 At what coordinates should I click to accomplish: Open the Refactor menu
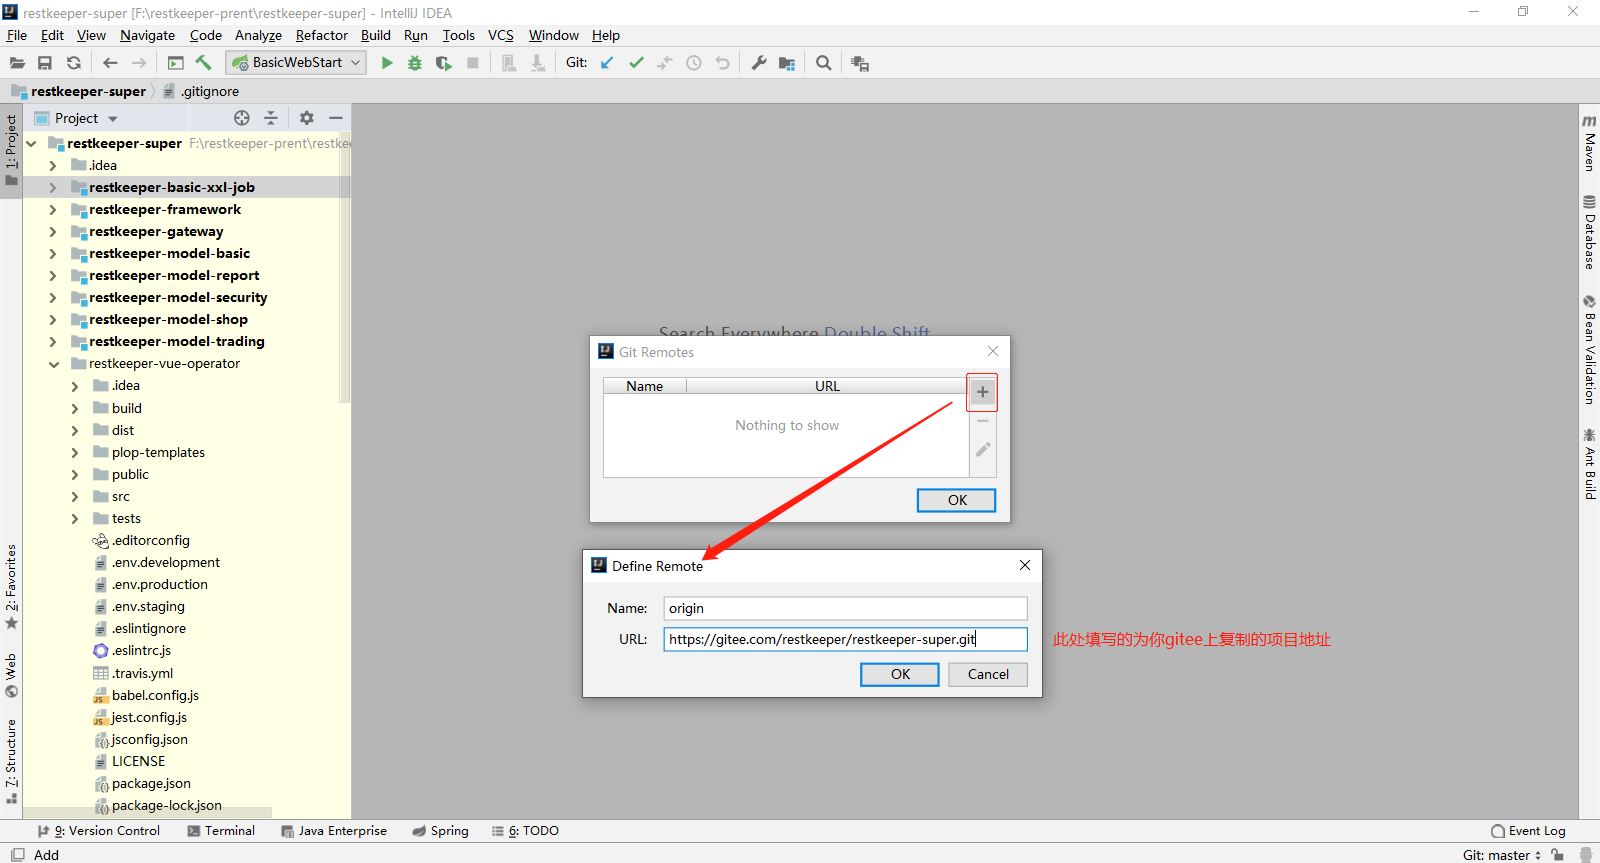tap(322, 35)
